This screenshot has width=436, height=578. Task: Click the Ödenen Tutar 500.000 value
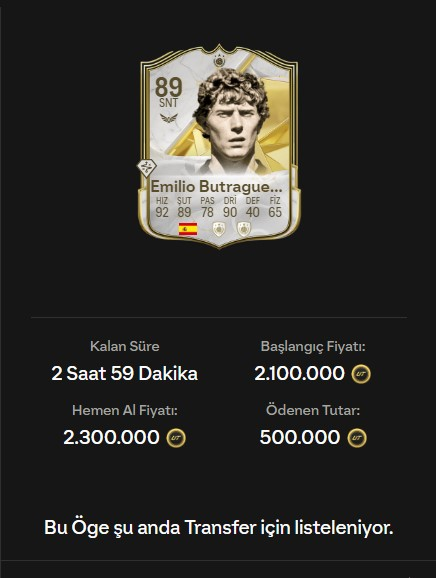[x=300, y=438]
